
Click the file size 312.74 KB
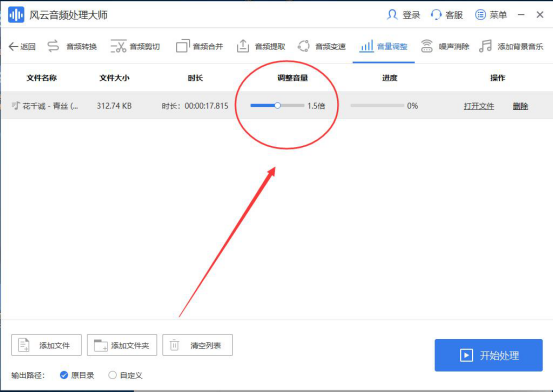114,106
